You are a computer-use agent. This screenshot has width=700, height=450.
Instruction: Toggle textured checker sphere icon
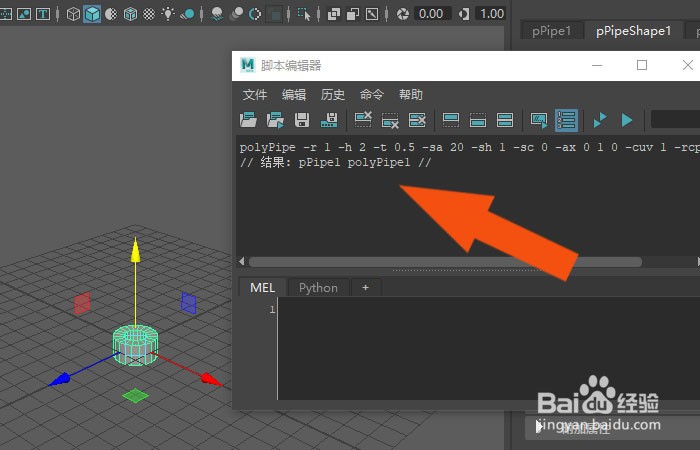(149, 14)
